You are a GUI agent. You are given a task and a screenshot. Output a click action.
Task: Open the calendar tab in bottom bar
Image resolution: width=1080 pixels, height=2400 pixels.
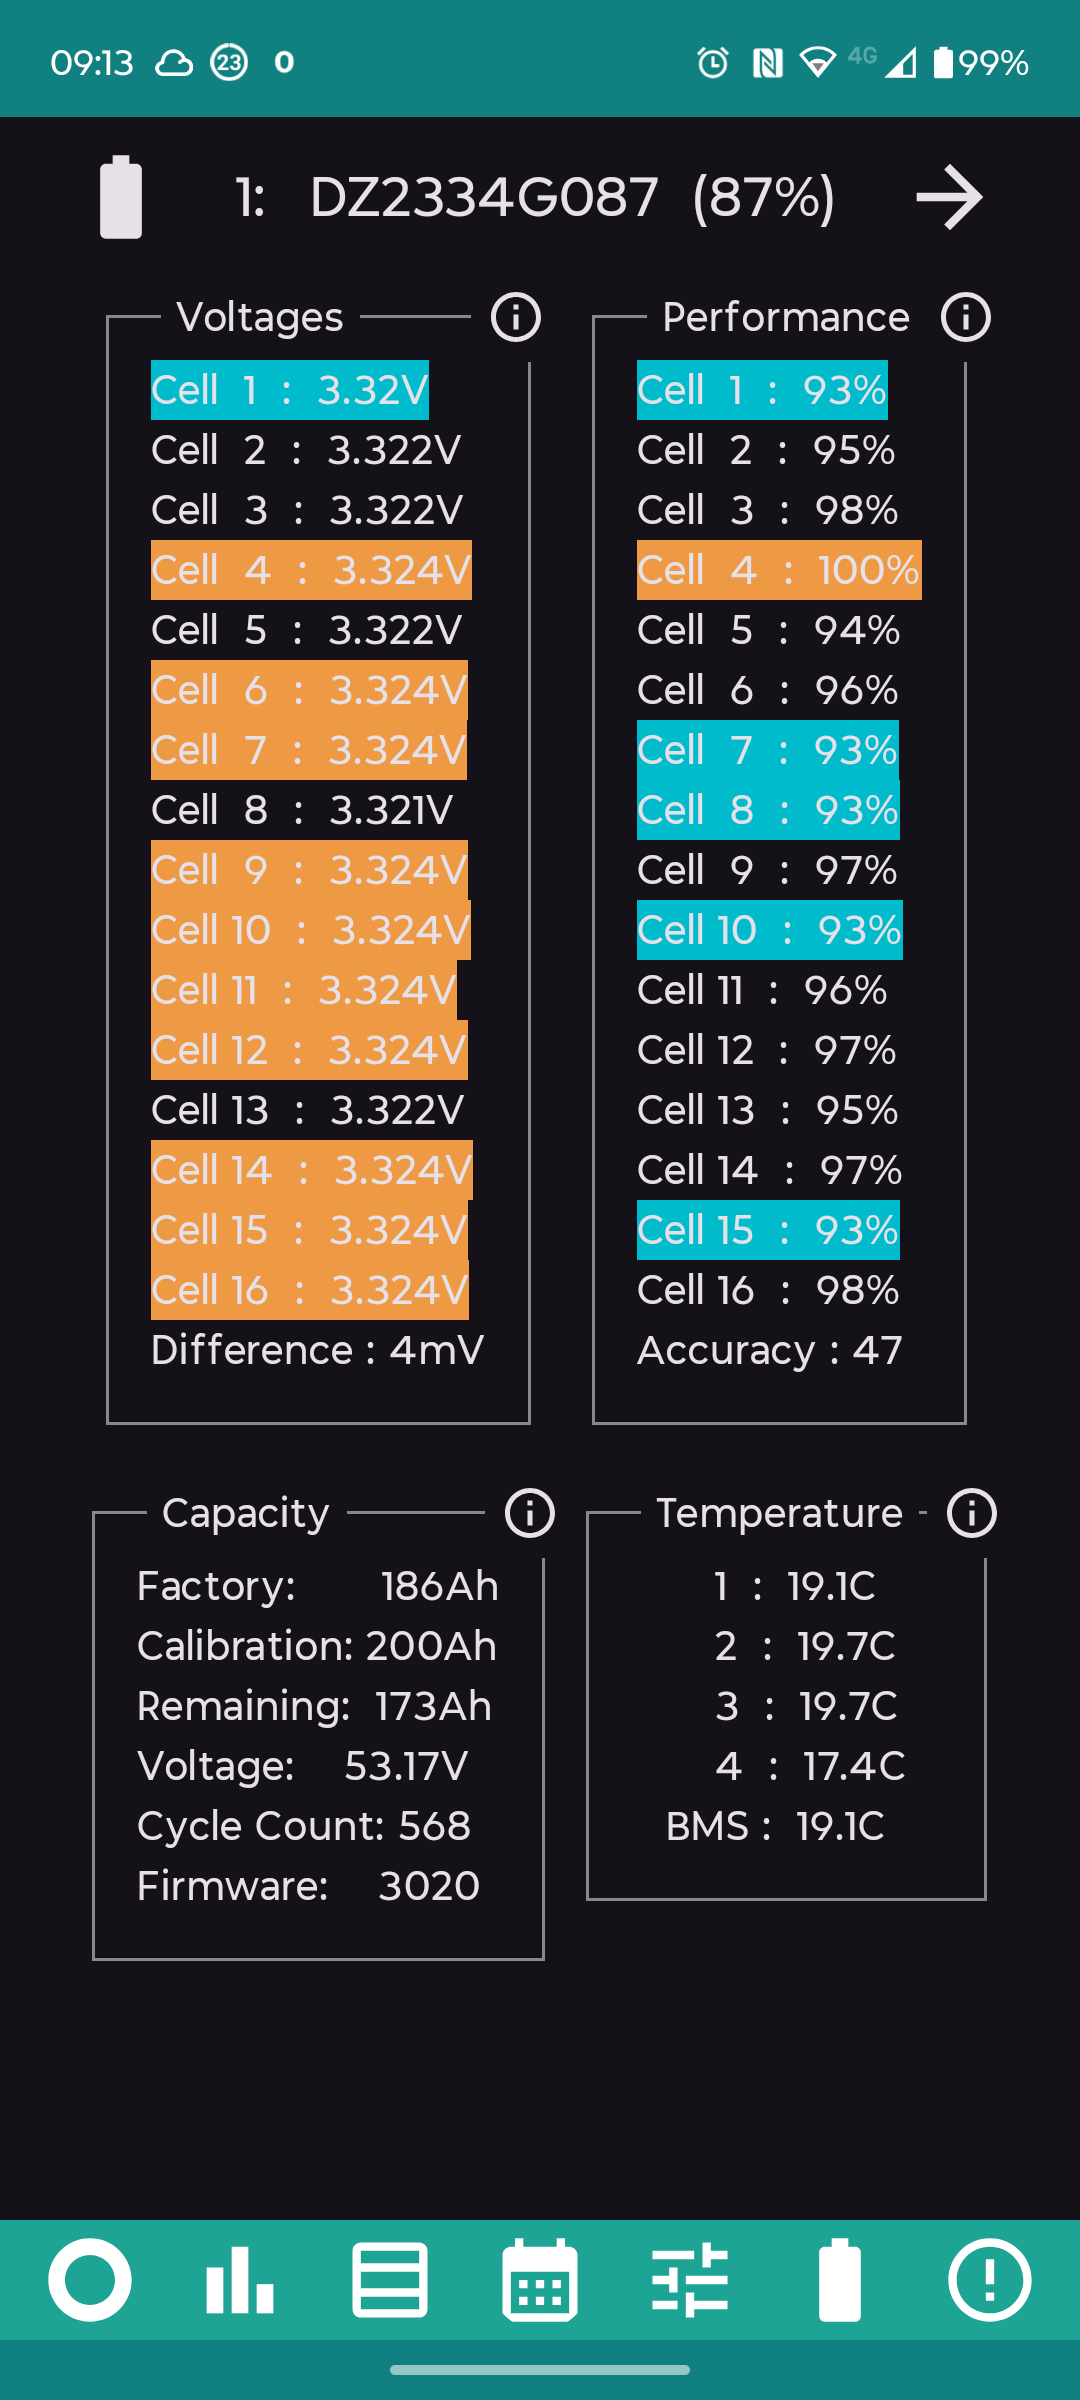540,2280
